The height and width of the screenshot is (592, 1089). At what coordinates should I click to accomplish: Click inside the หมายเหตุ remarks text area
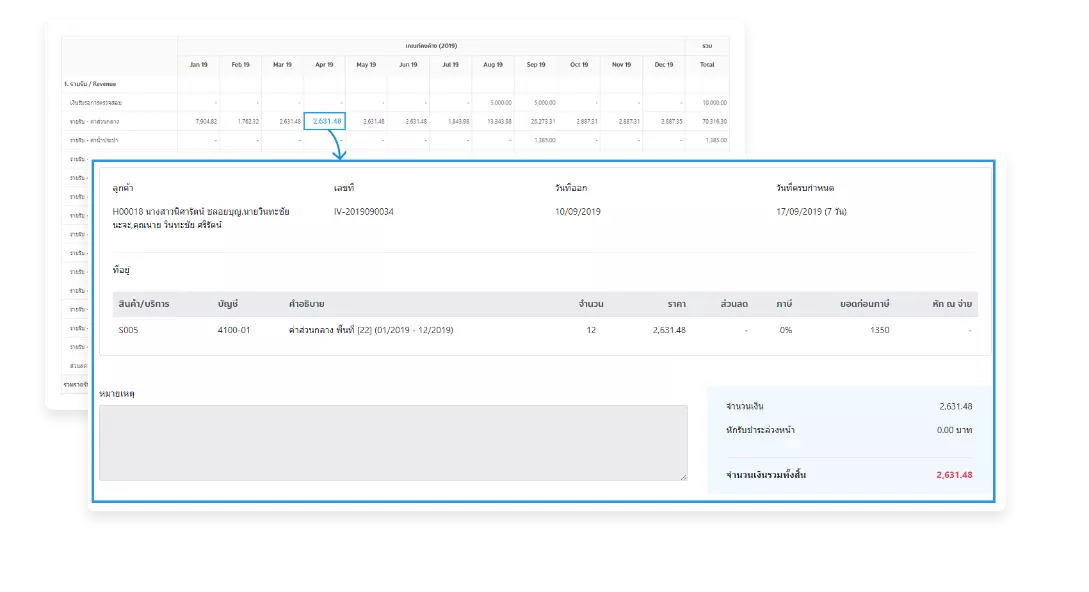tap(393, 443)
